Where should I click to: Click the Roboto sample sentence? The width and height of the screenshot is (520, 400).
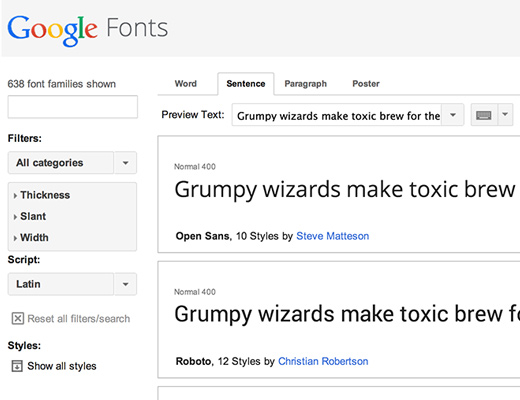click(347, 315)
